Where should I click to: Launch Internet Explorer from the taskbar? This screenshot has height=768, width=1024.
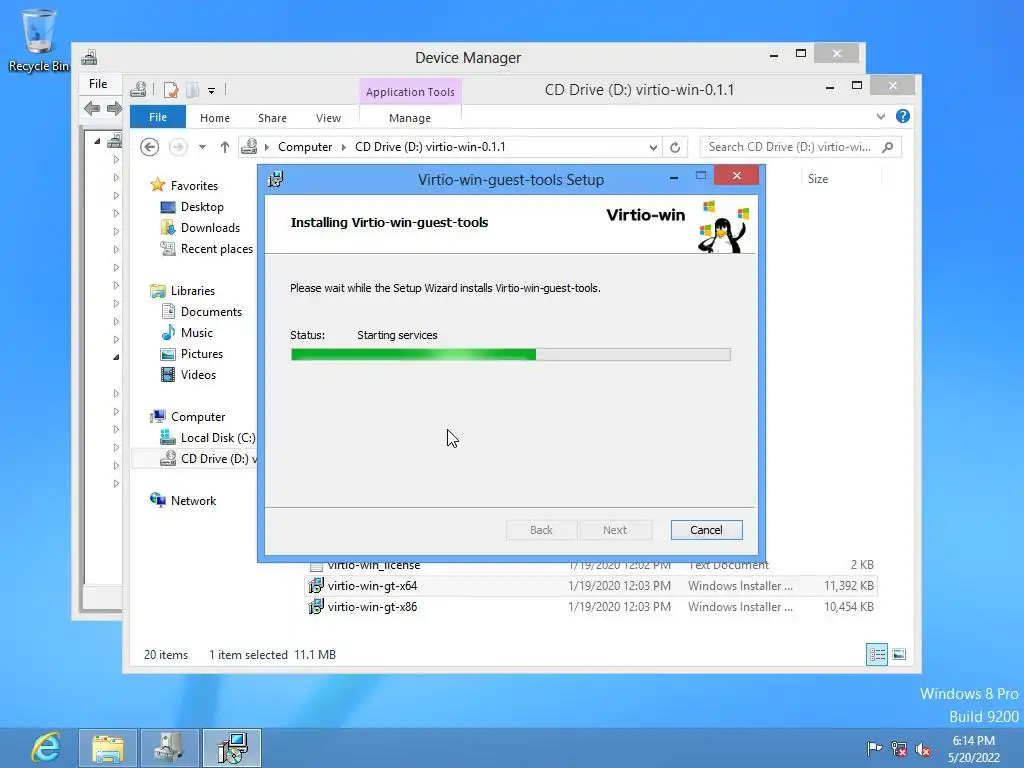46,748
